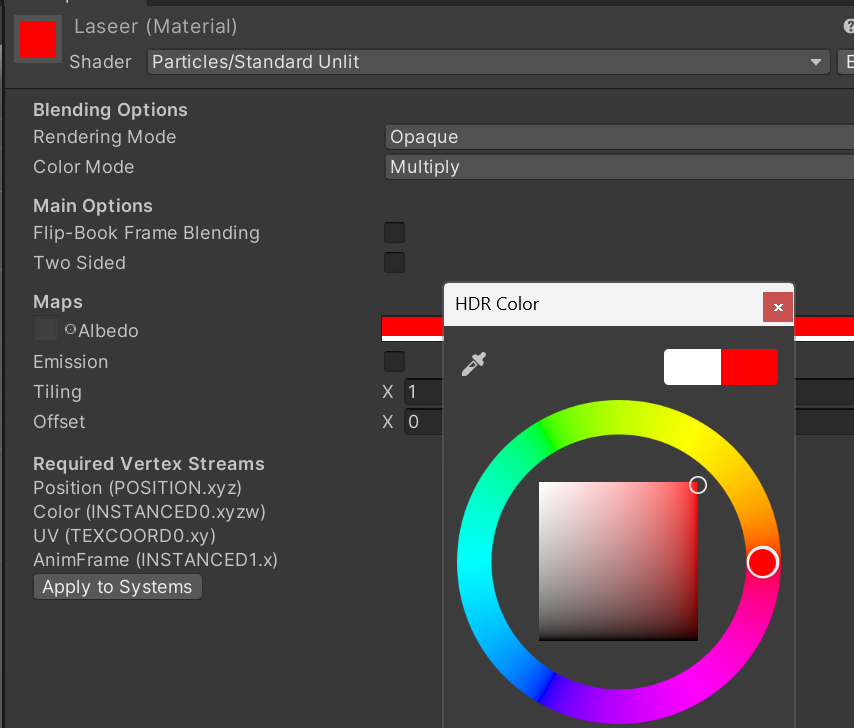This screenshot has height=728, width=854.
Task: Click the AnimFrame (INSTANCED1.x) text
Action: (x=155, y=560)
